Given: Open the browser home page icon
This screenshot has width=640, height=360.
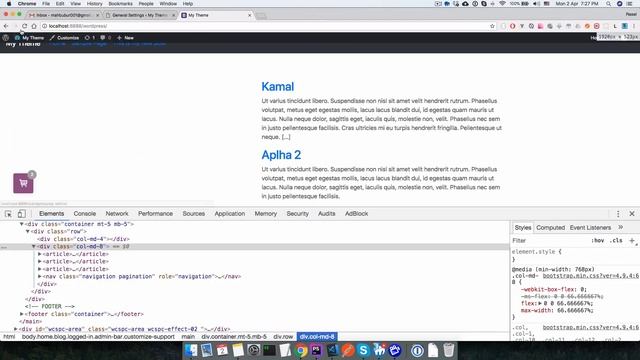Looking at the screenshot, I should pos(34,26).
